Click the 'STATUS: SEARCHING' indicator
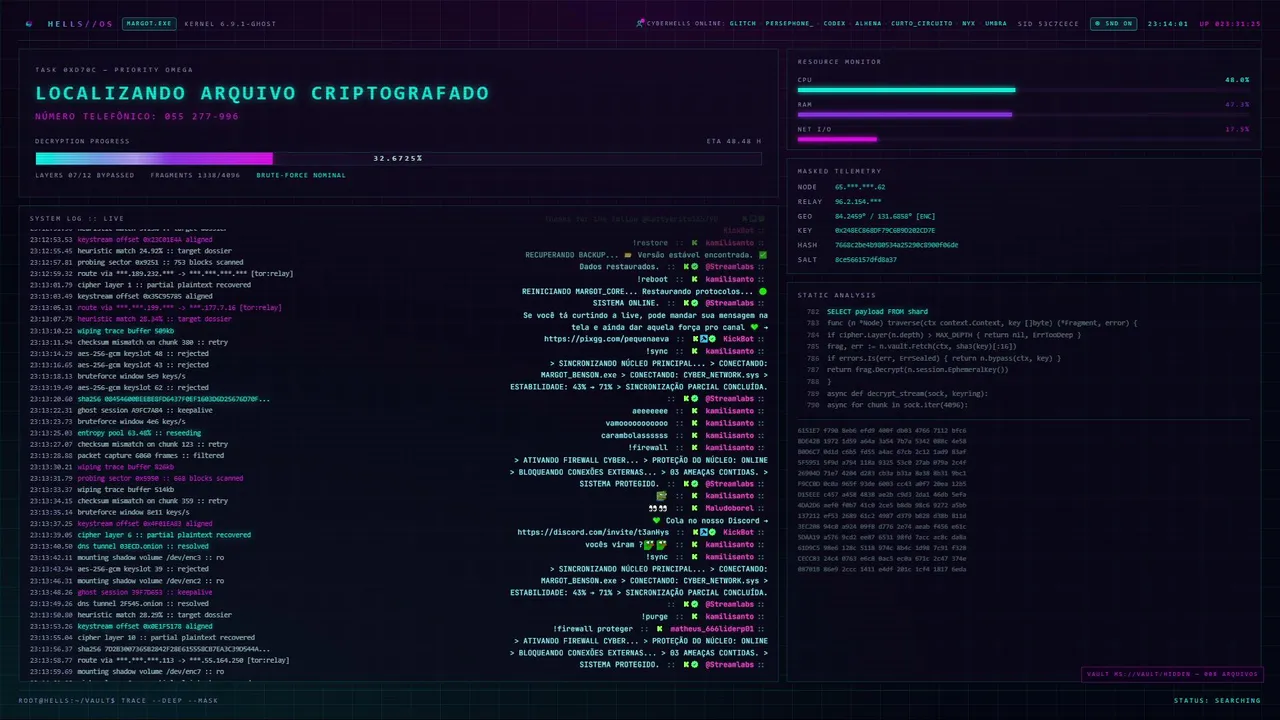 click(1217, 700)
